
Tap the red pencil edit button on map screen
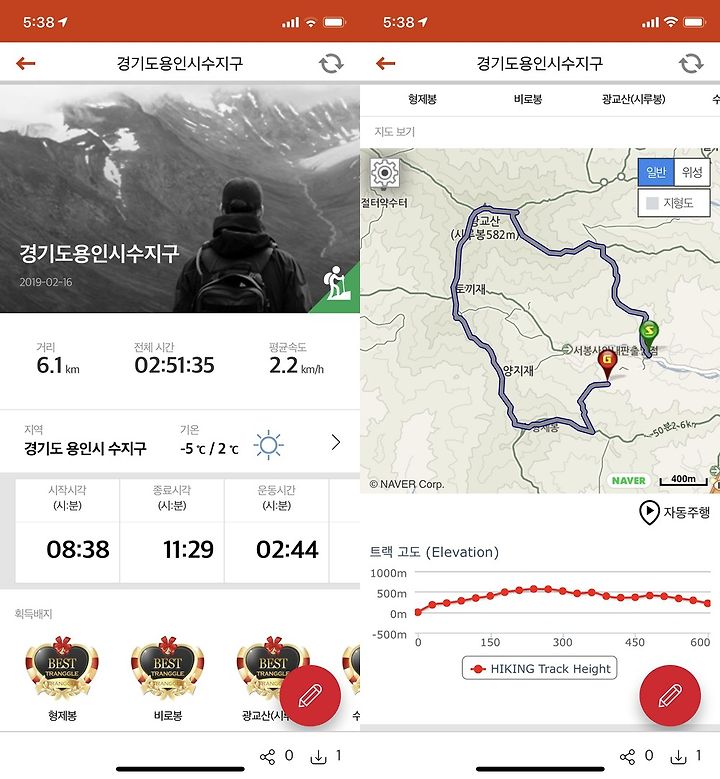click(670, 696)
